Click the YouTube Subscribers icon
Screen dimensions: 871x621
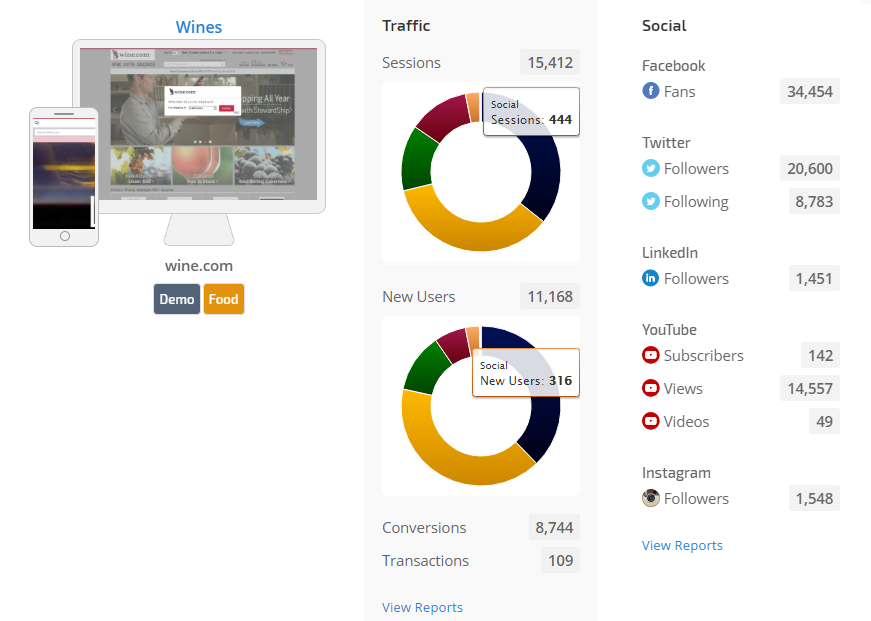[x=651, y=356]
